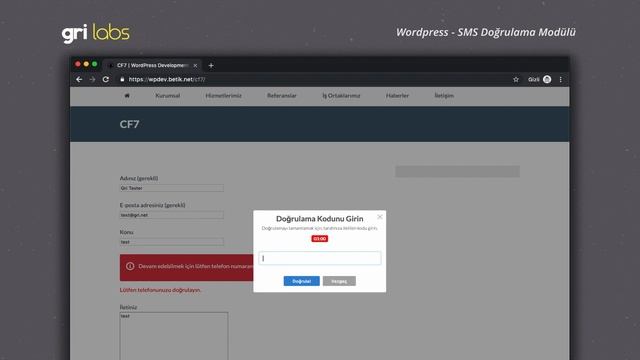This screenshot has width=640, height=360.
Task: Open the Kurumsal menu item
Action: pos(168,96)
